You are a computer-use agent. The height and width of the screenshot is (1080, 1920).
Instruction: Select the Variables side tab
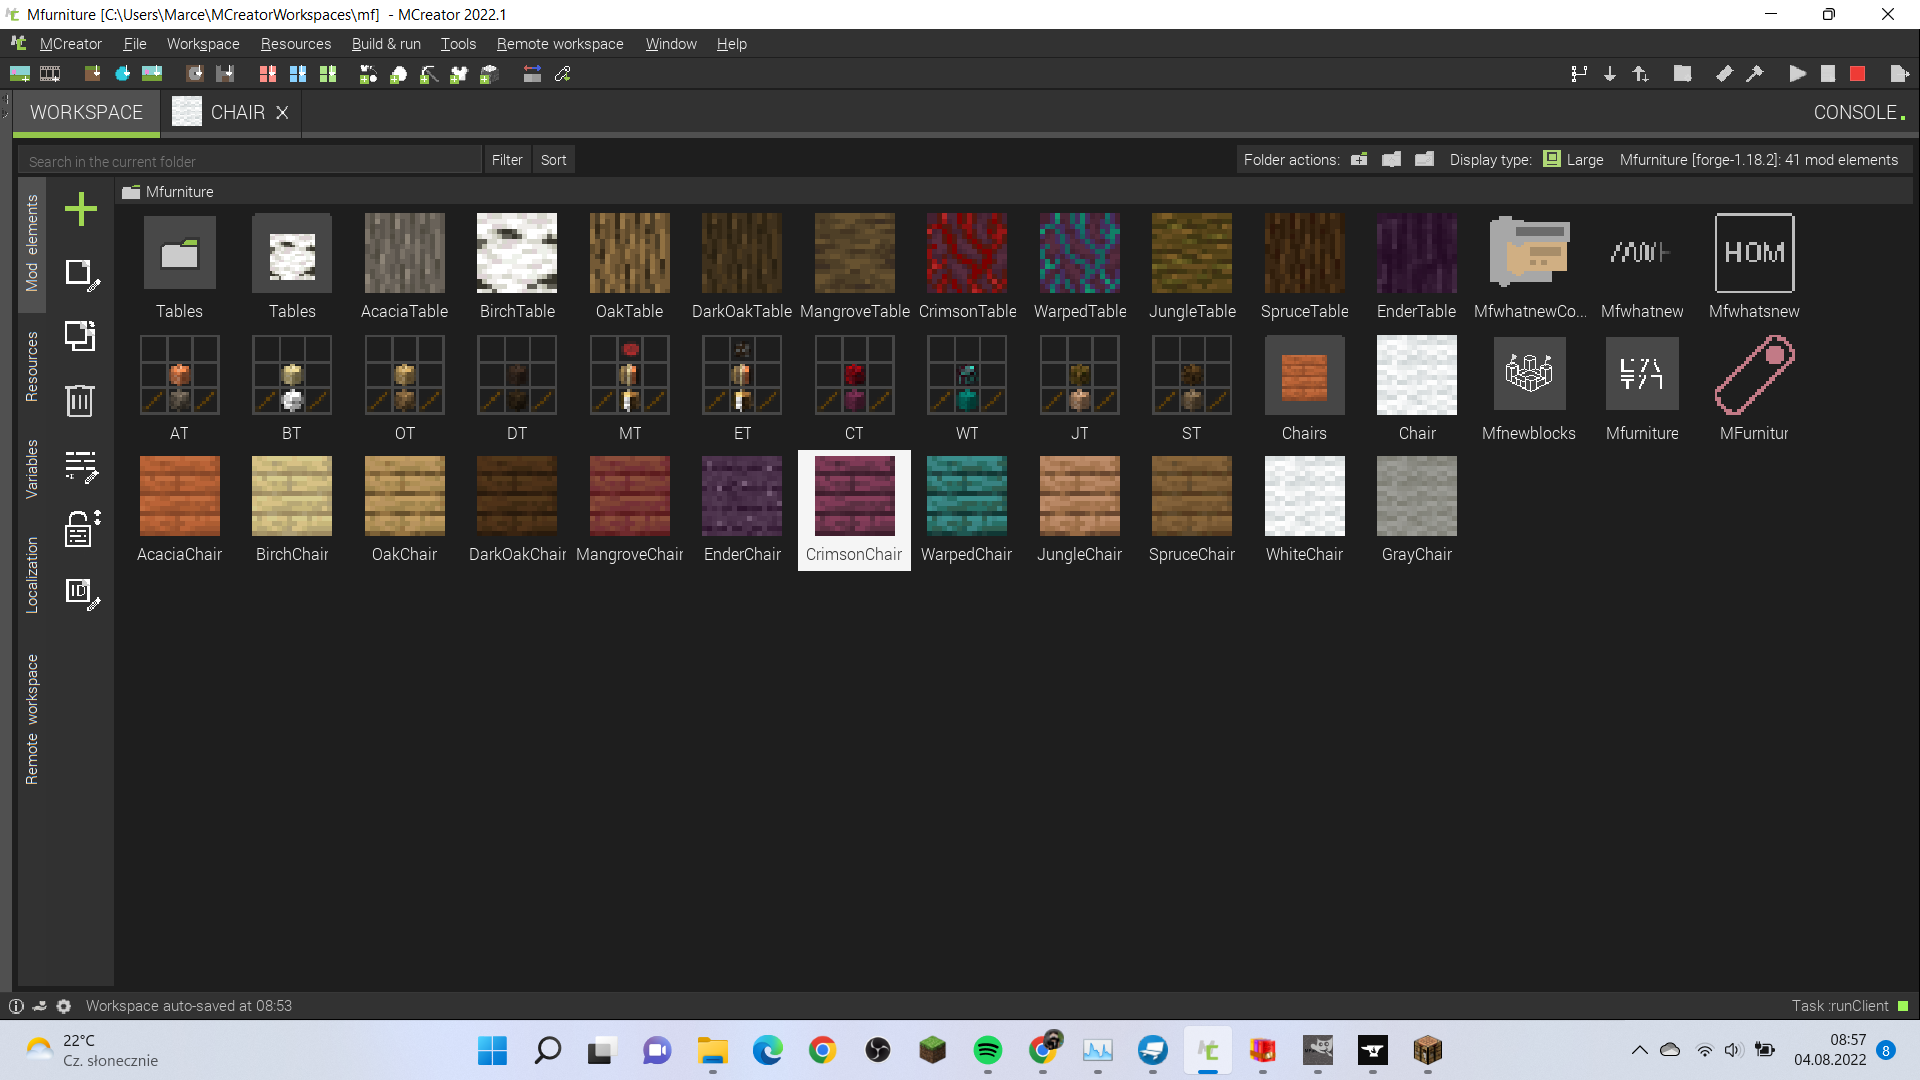(x=32, y=469)
